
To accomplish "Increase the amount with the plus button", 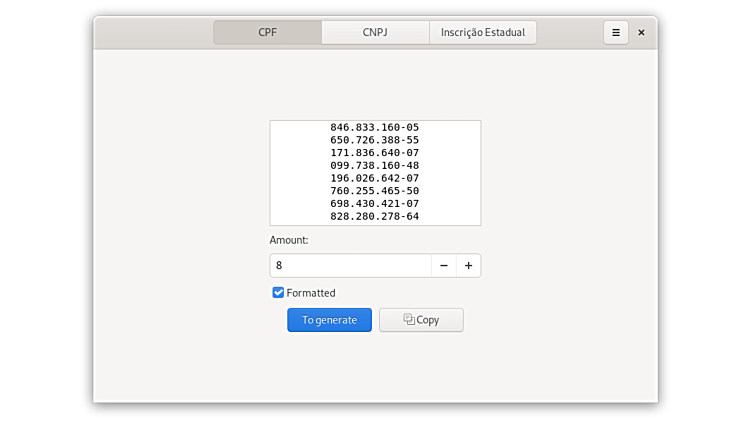I will pos(468,266).
